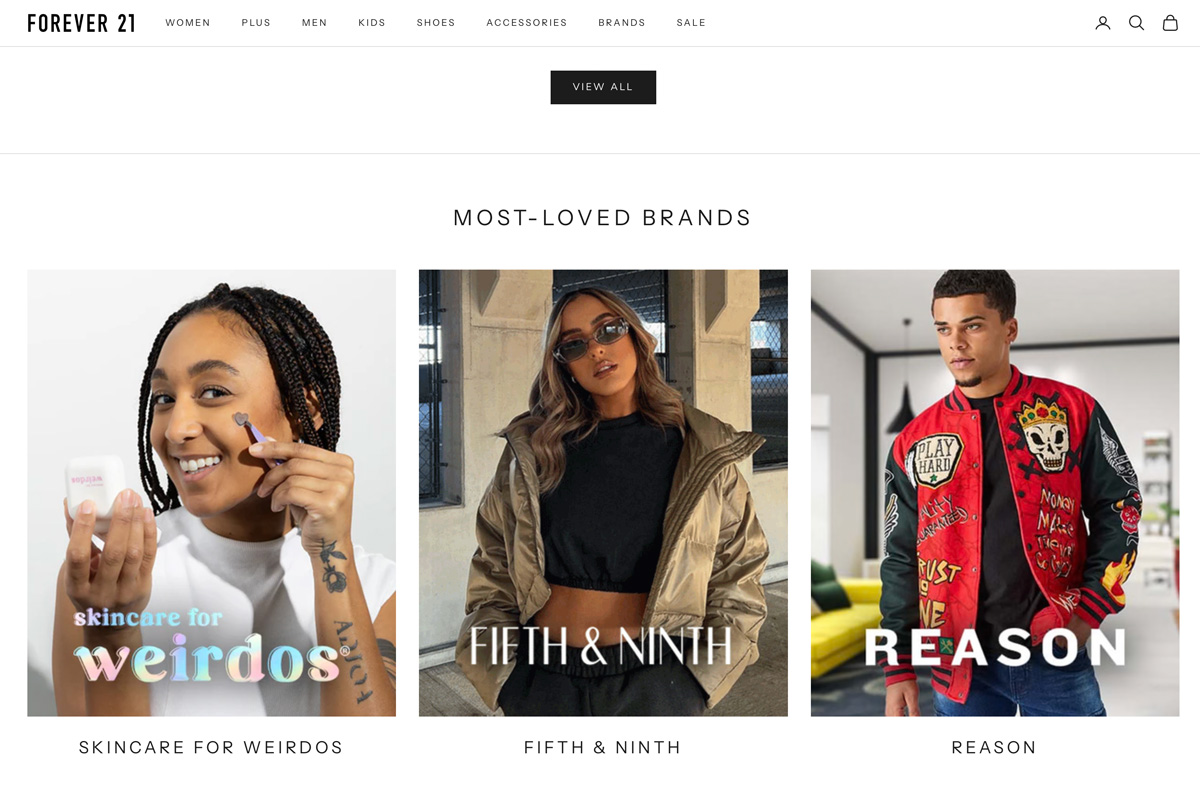Open the shopping bag icon
Viewport: 1200px width, 791px height.
click(1170, 23)
